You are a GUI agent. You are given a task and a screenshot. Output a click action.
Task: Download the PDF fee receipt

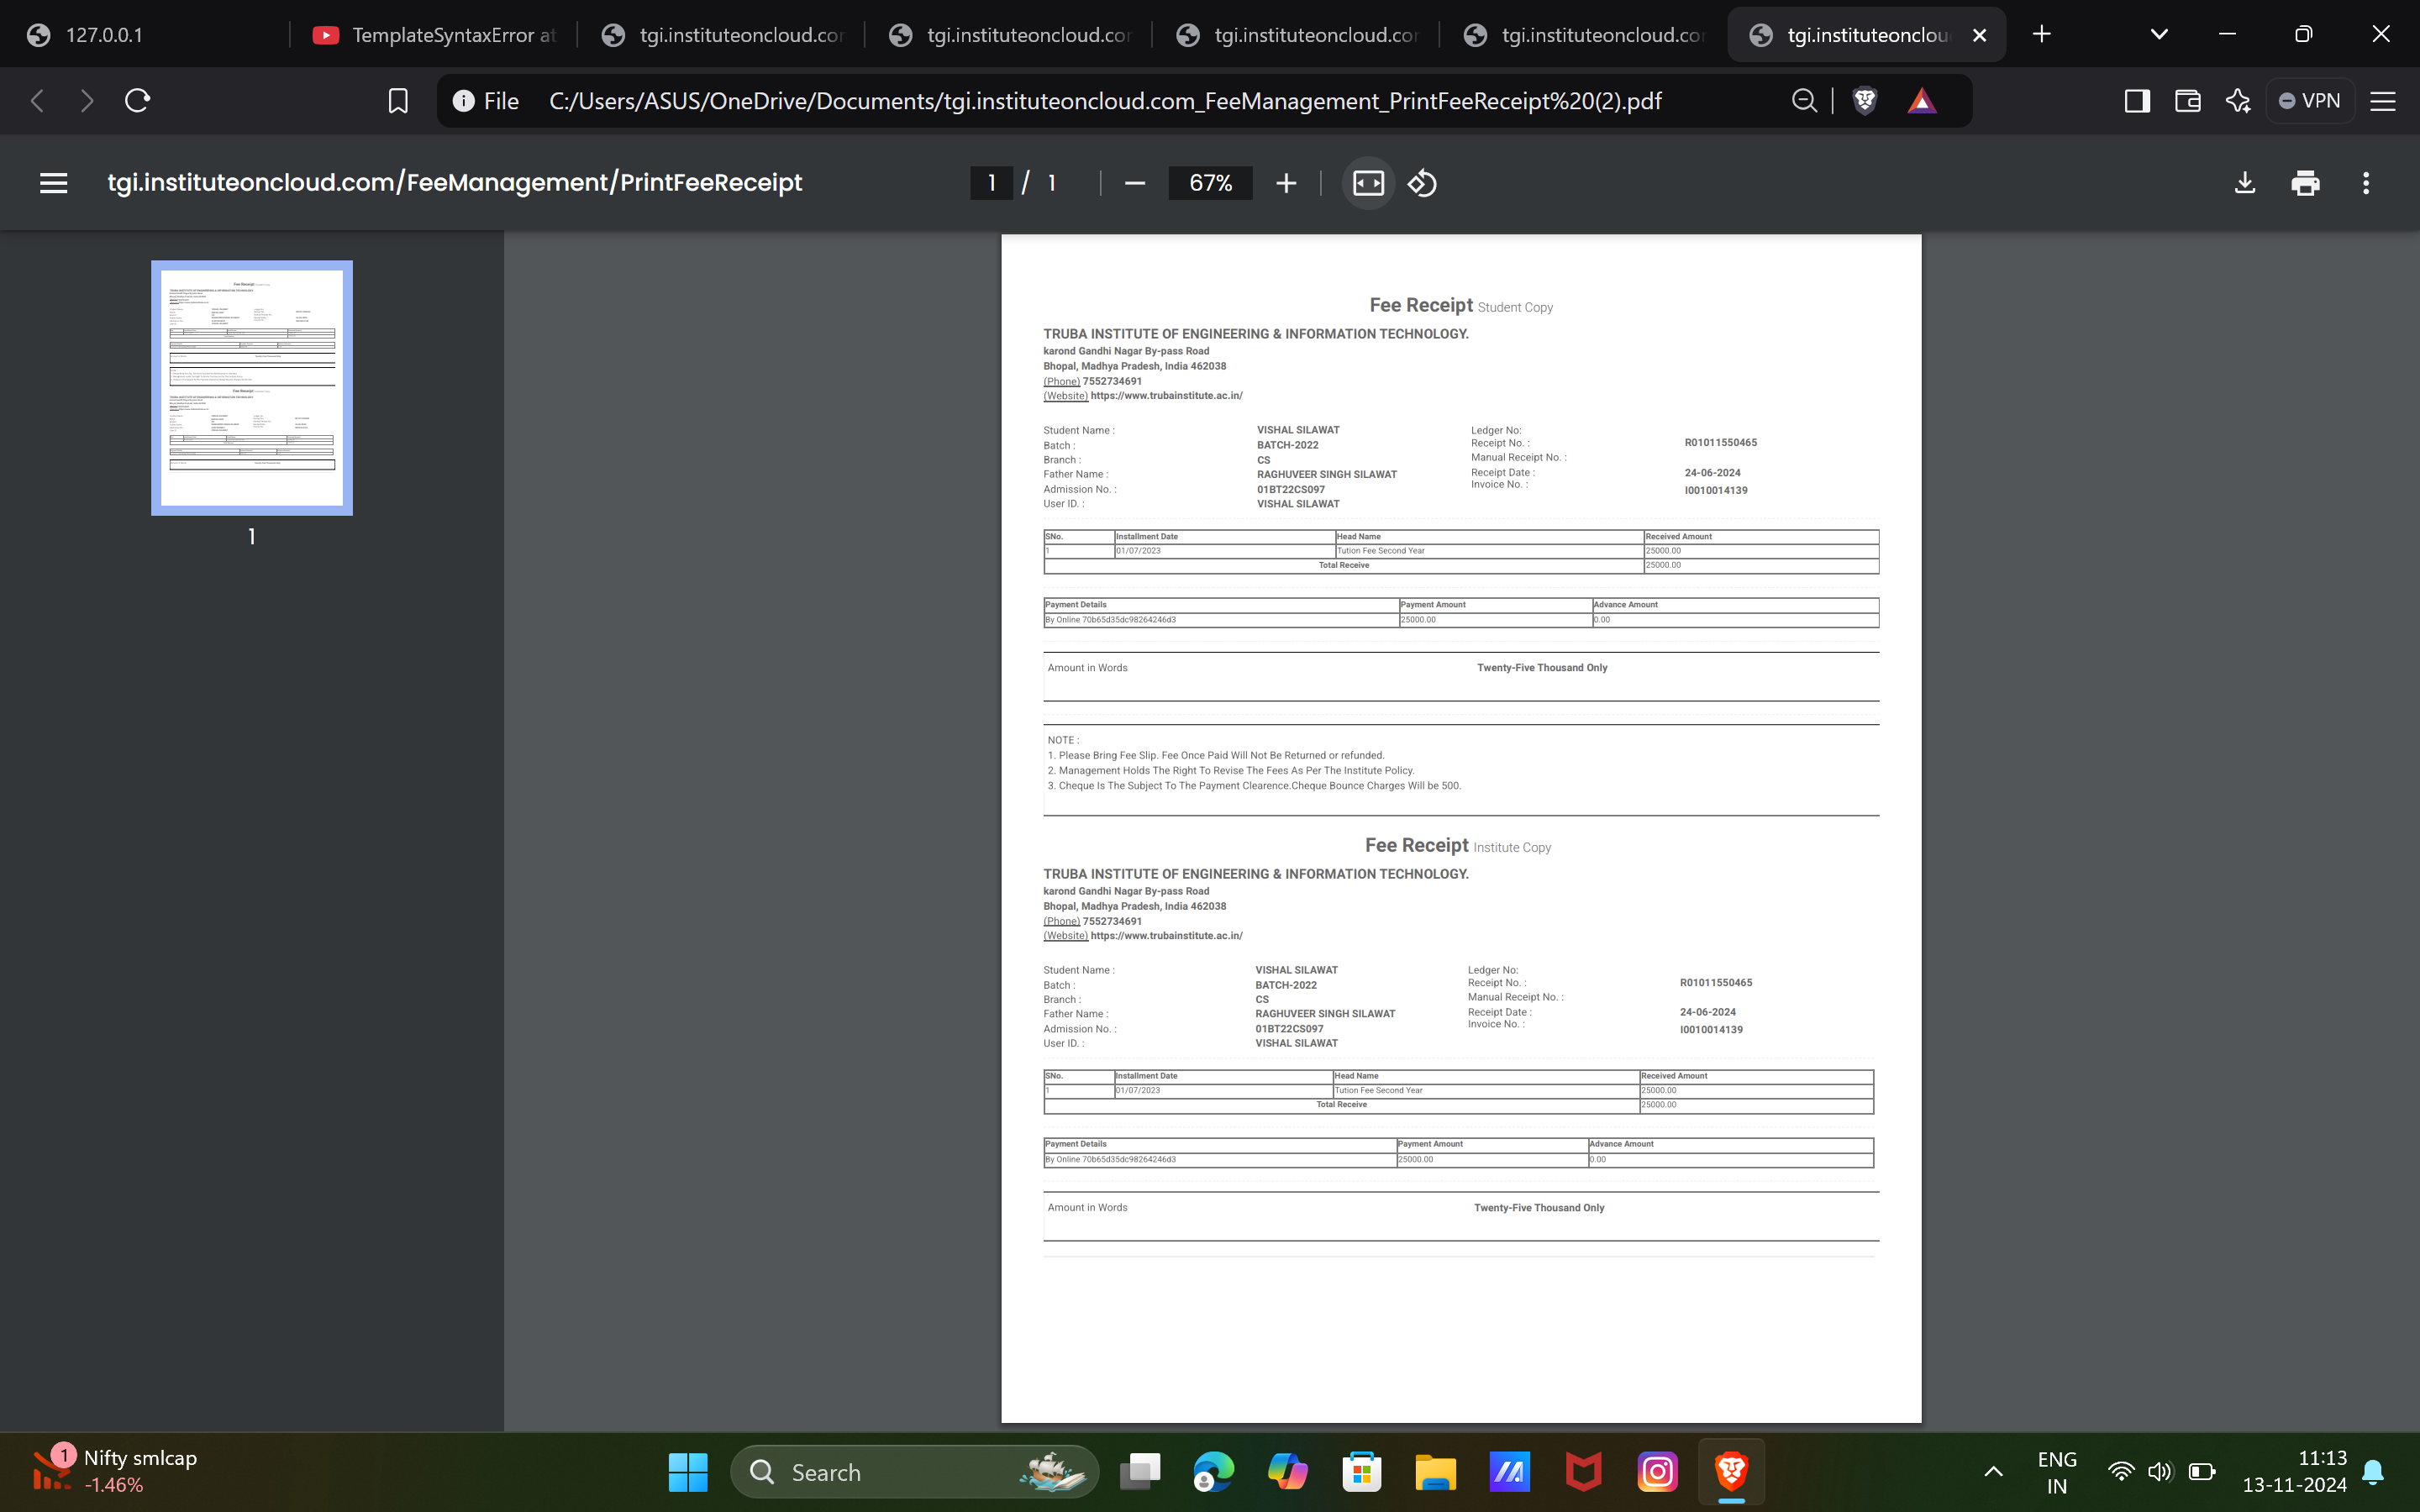pyautogui.click(x=2245, y=183)
